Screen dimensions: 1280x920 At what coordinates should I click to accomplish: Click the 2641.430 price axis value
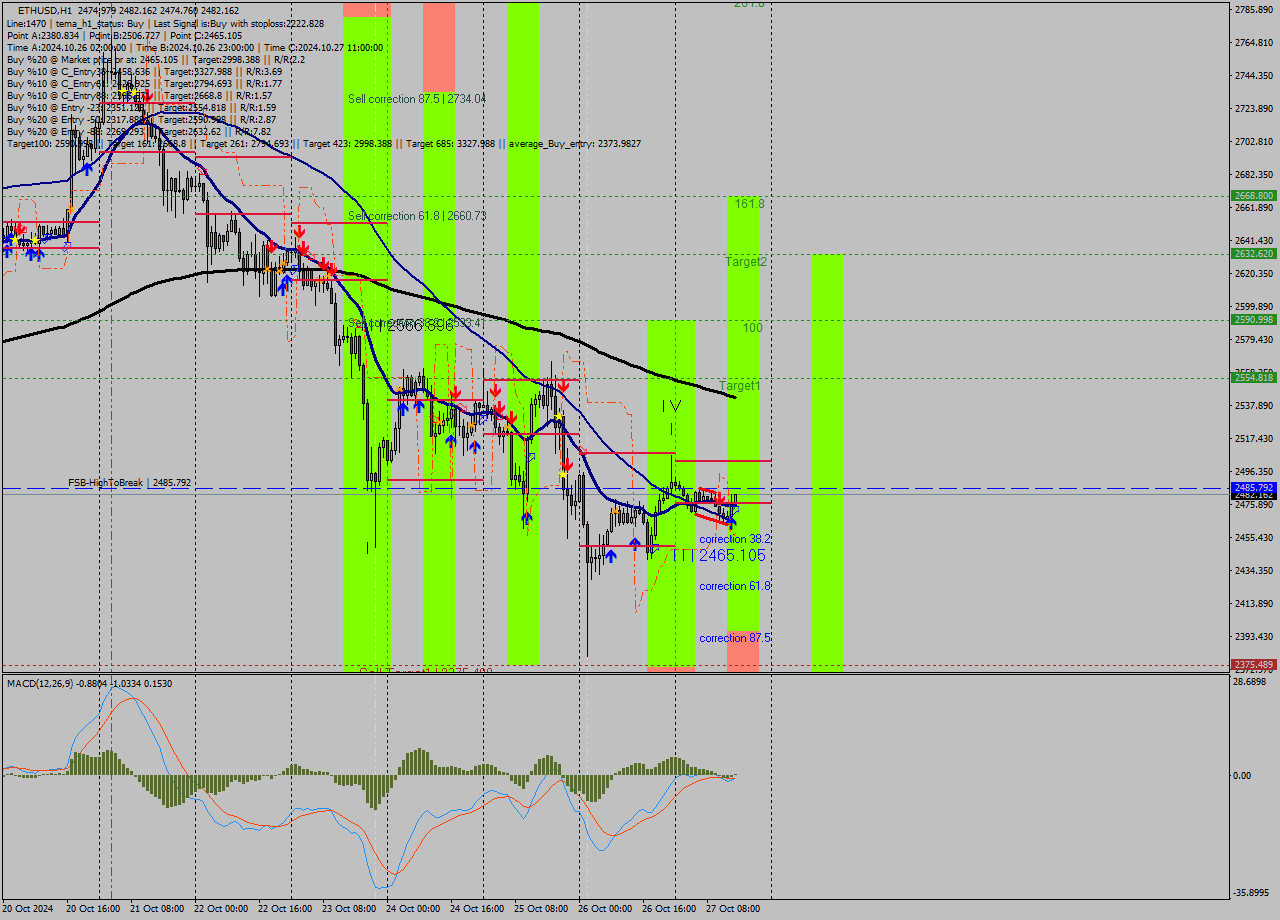click(x=1254, y=240)
